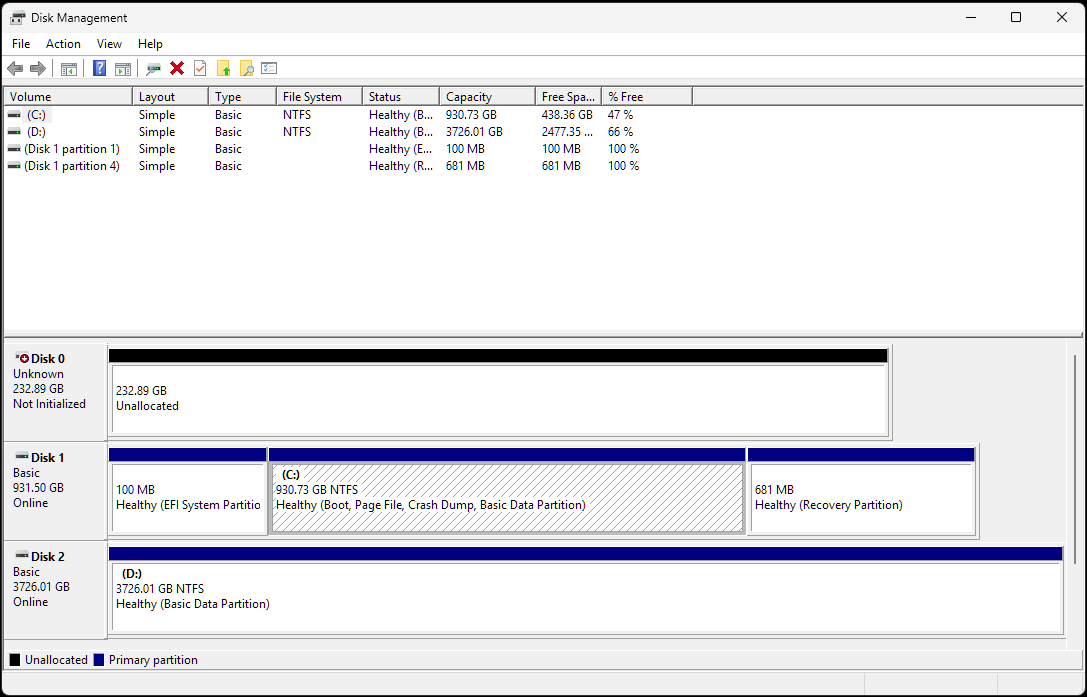Click the drive icon beside (D:) in volume list
Image resolution: width=1087 pixels, height=697 pixels.
click(x=14, y=132)
